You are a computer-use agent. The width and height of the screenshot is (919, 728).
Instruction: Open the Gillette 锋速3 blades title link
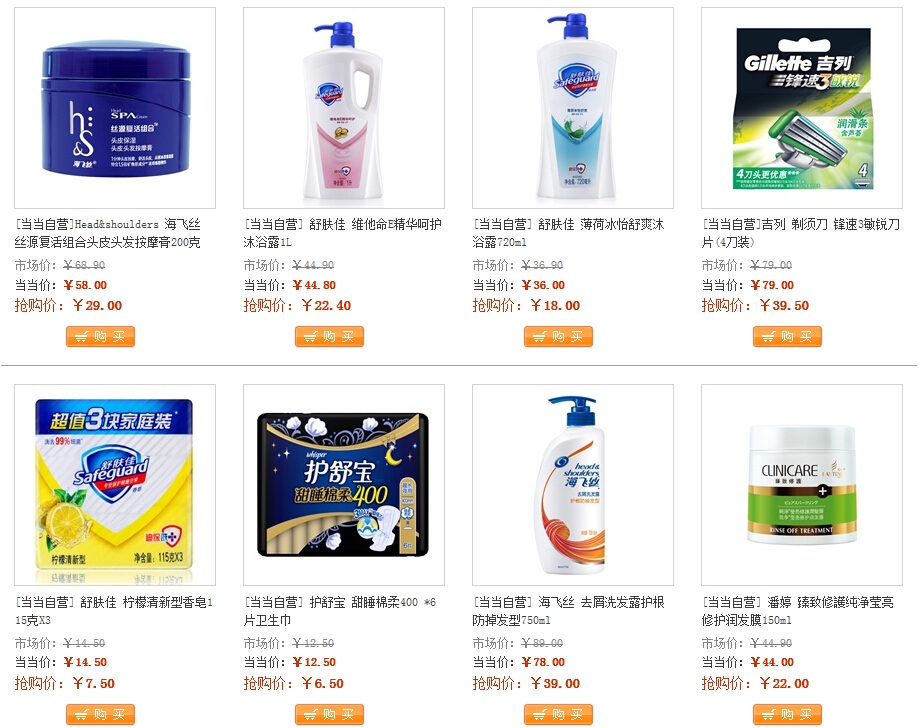[x=801, y=233]
